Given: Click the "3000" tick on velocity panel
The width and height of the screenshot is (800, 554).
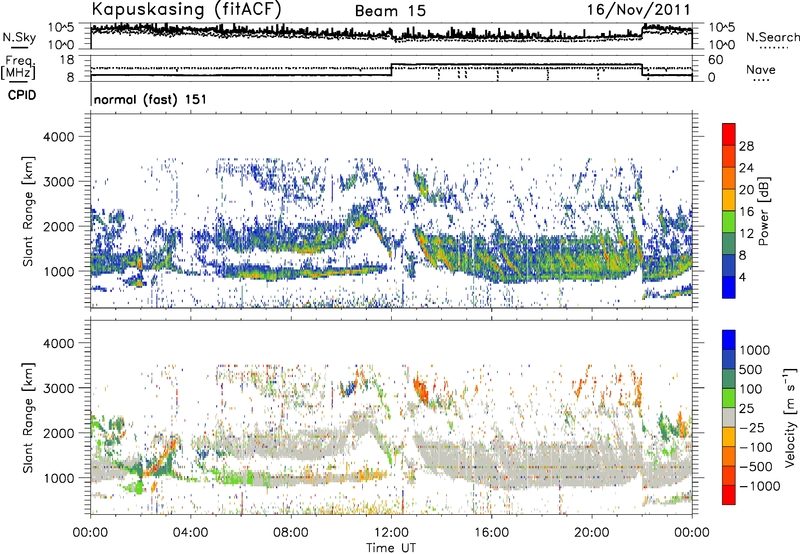Looking at the screenshot, I should (x=58, y=388).
